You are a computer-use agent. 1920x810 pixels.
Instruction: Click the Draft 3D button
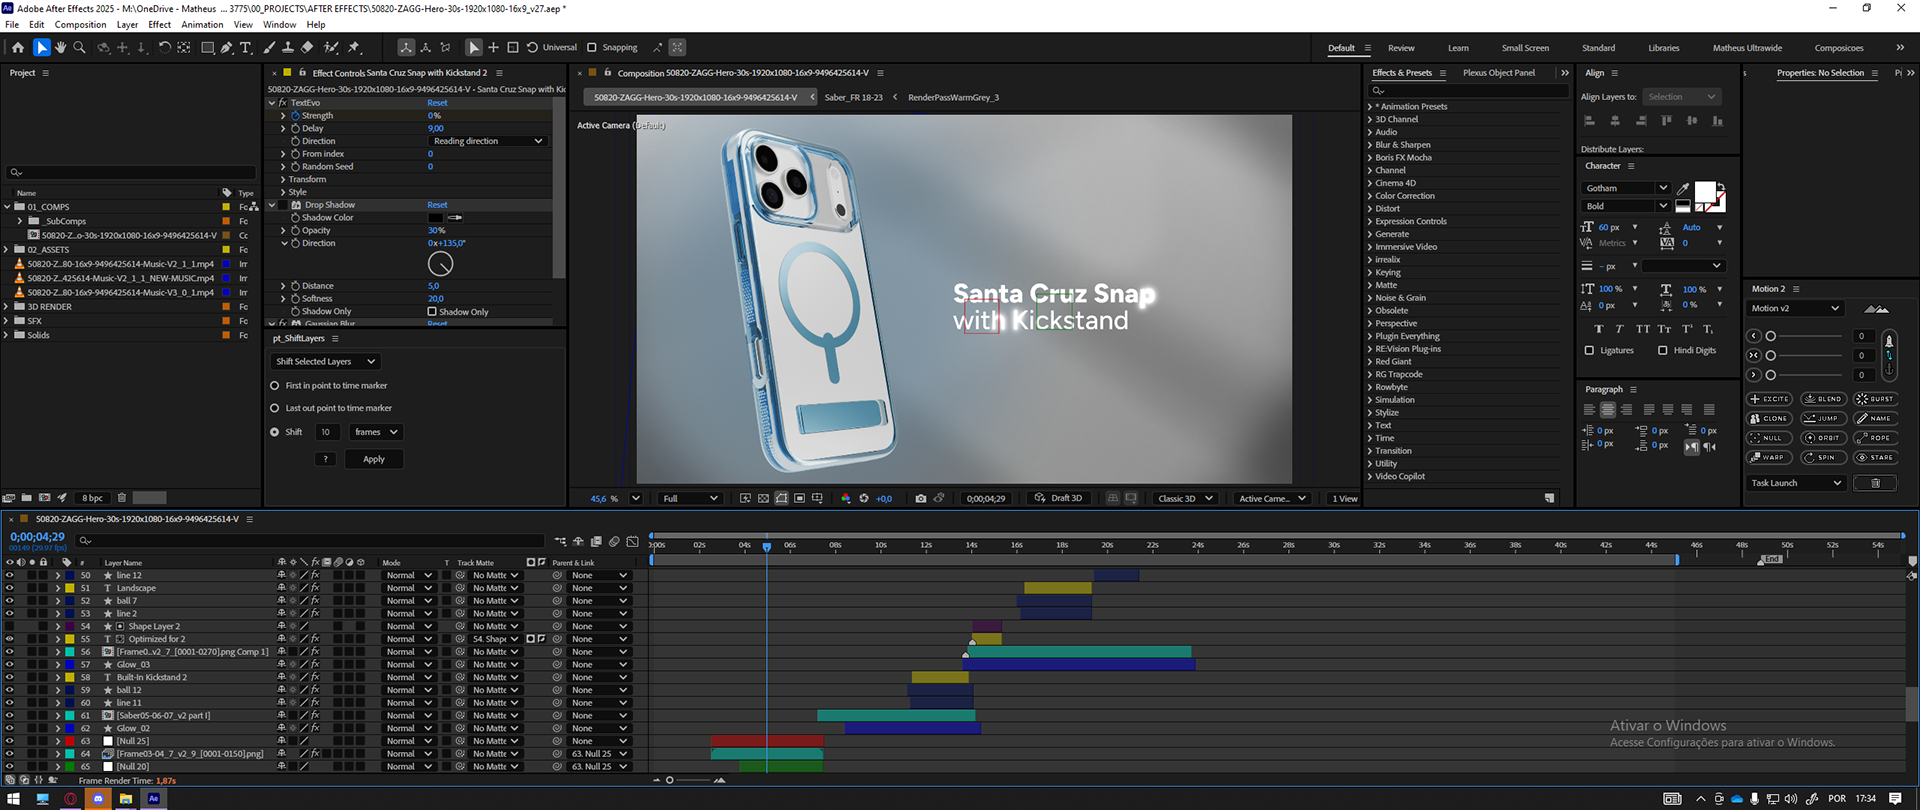[x=1058, y=498]
